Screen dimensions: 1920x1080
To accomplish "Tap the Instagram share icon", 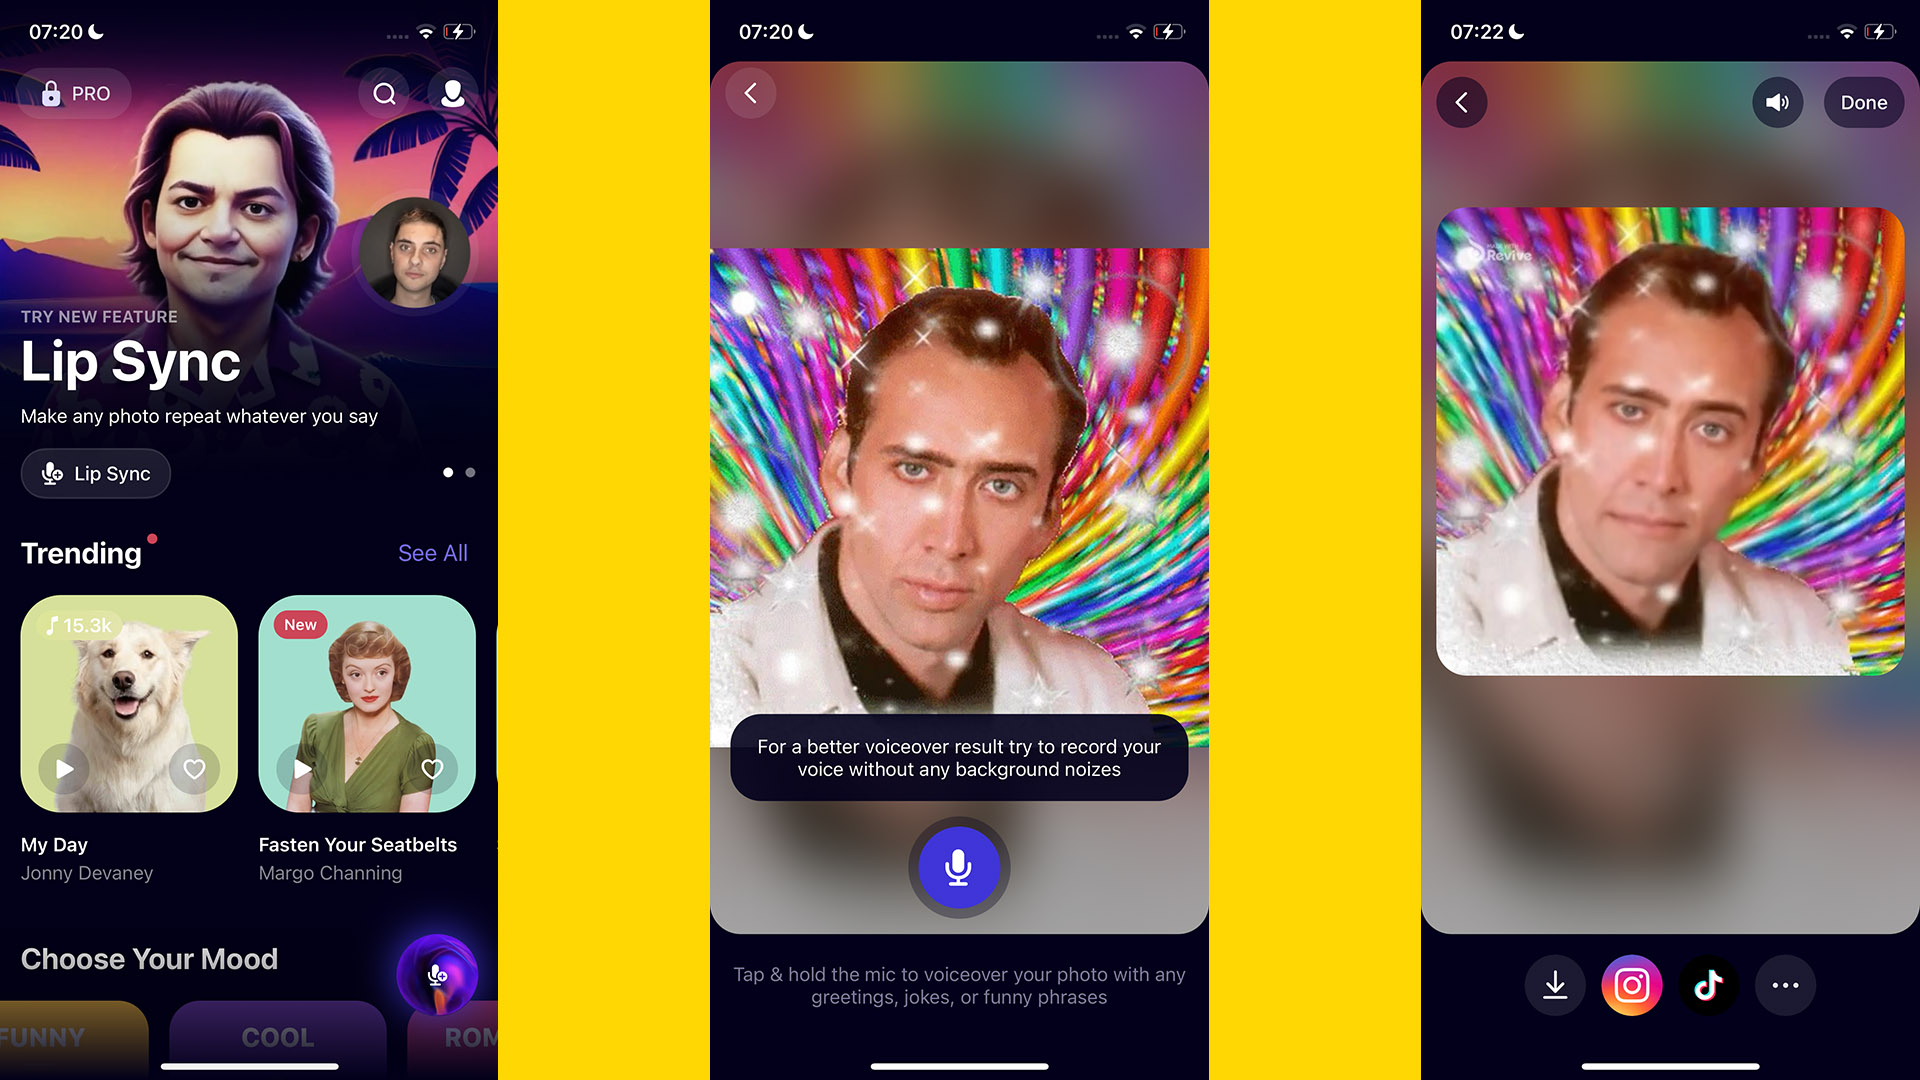I will coord(1631,985).
